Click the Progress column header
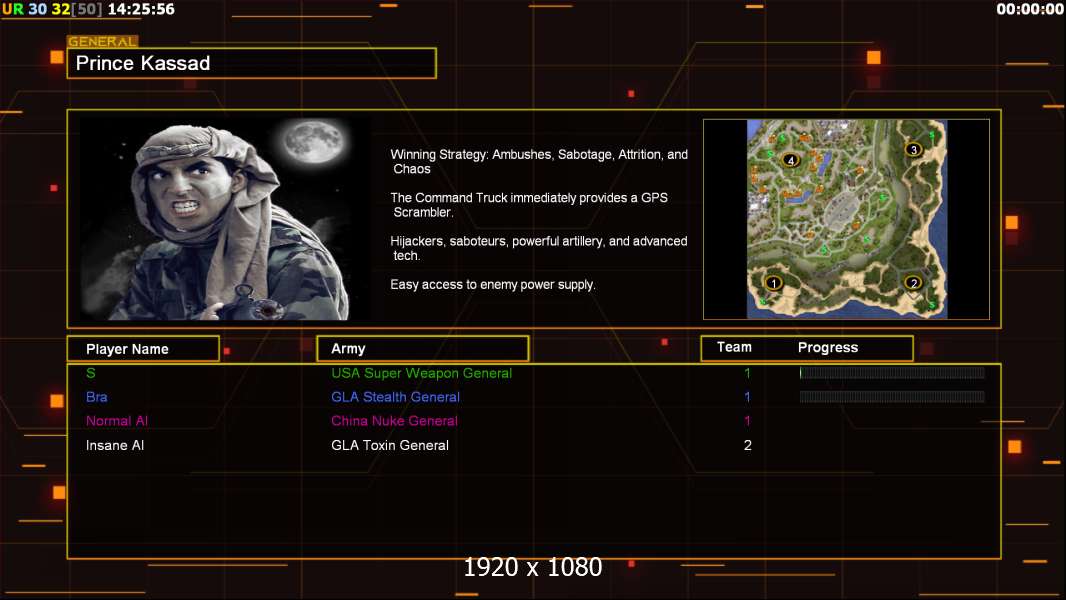 pyautogui.click(x=828, y=347)
